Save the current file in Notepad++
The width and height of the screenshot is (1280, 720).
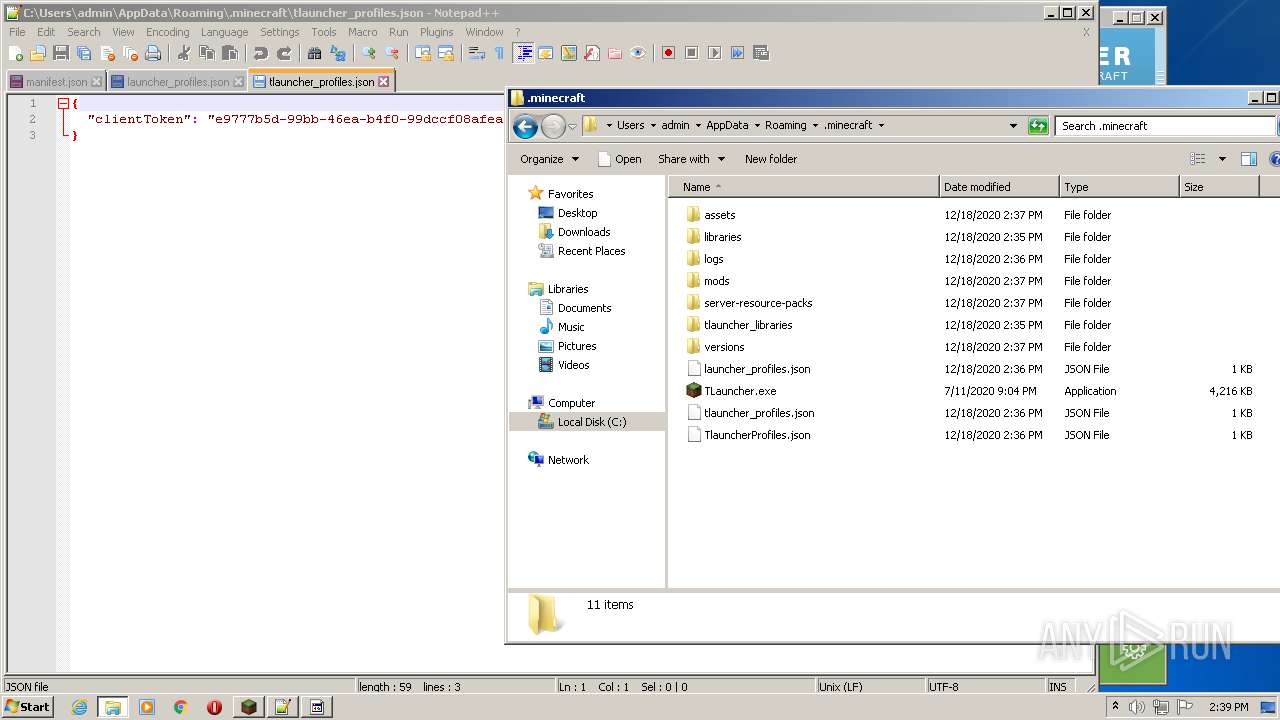pyautogui.click(x=61, y=53)
